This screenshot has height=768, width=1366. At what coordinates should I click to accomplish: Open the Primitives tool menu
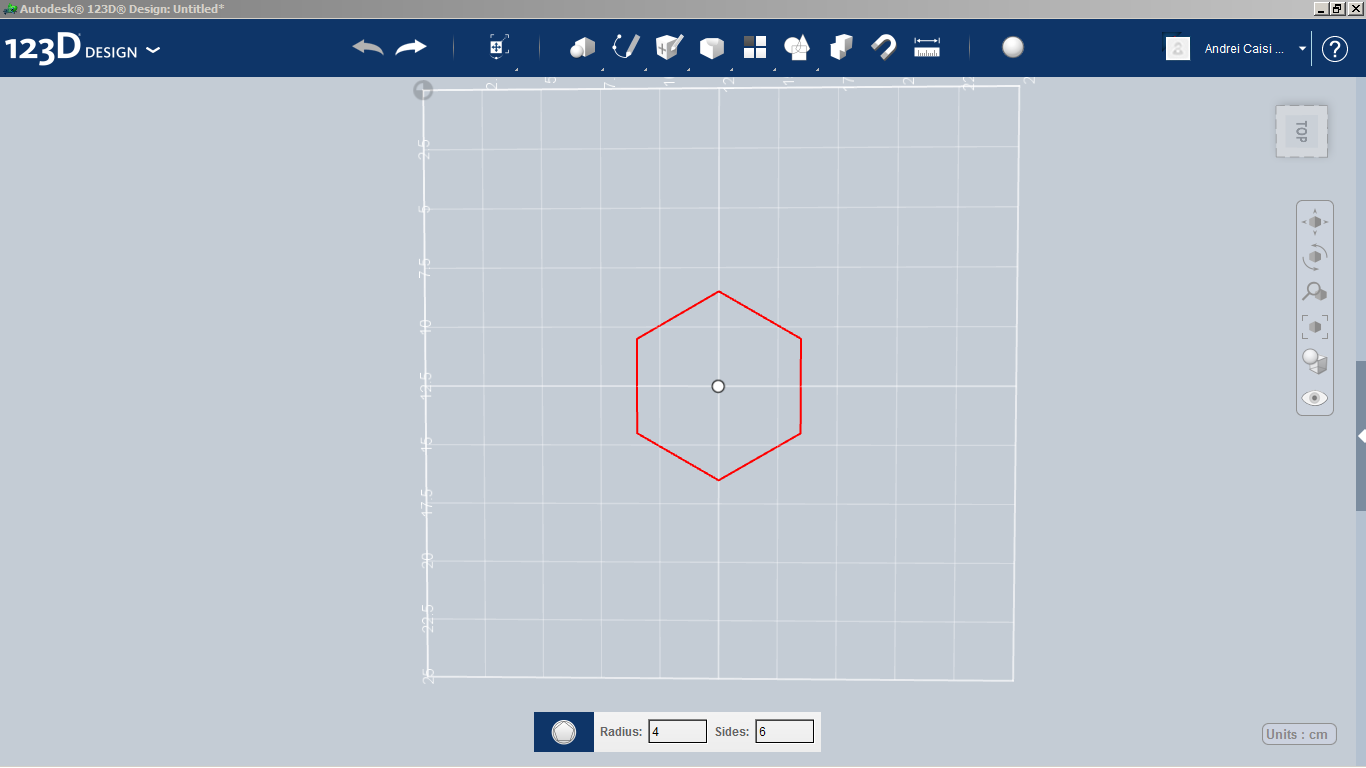(582, 47)
